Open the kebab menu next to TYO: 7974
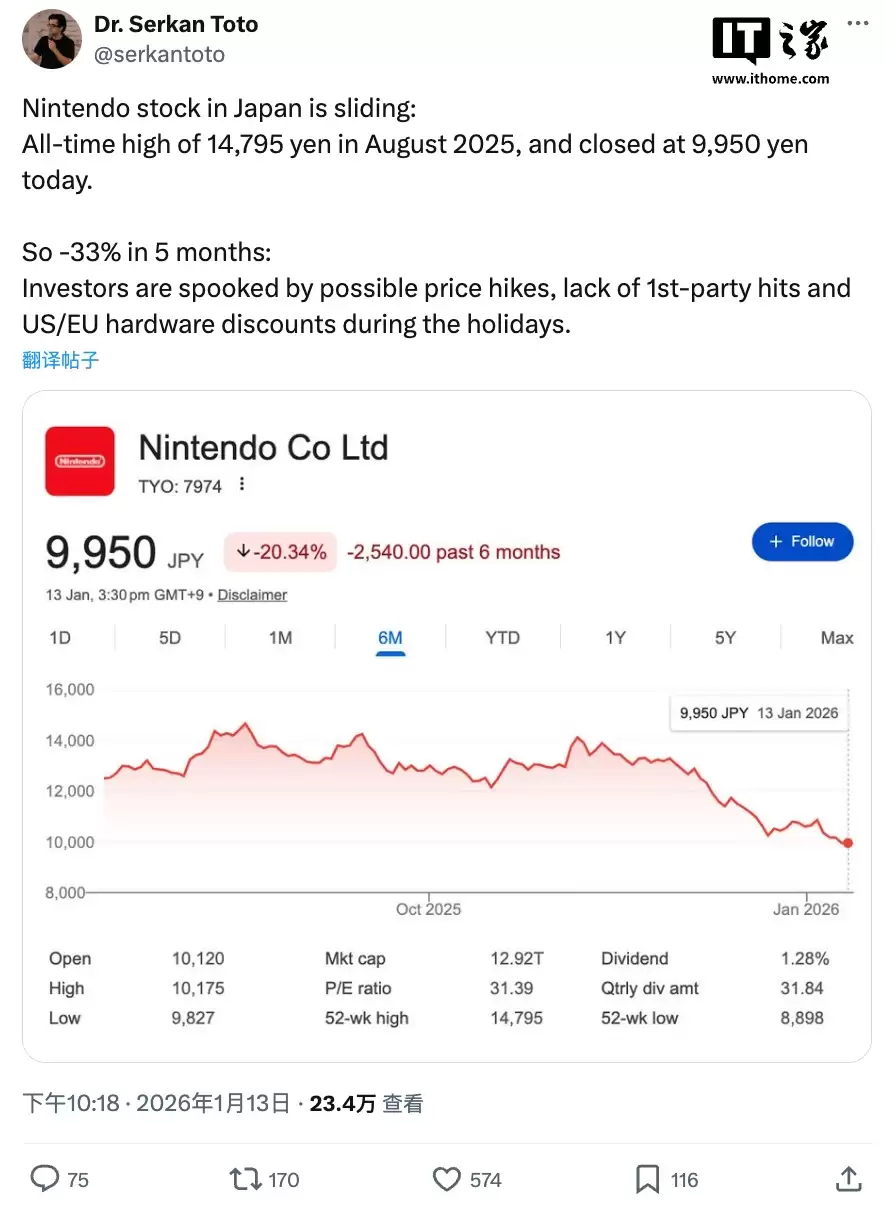The height and width of the screenshot is (1212, 886). click(x=241, y=483)
